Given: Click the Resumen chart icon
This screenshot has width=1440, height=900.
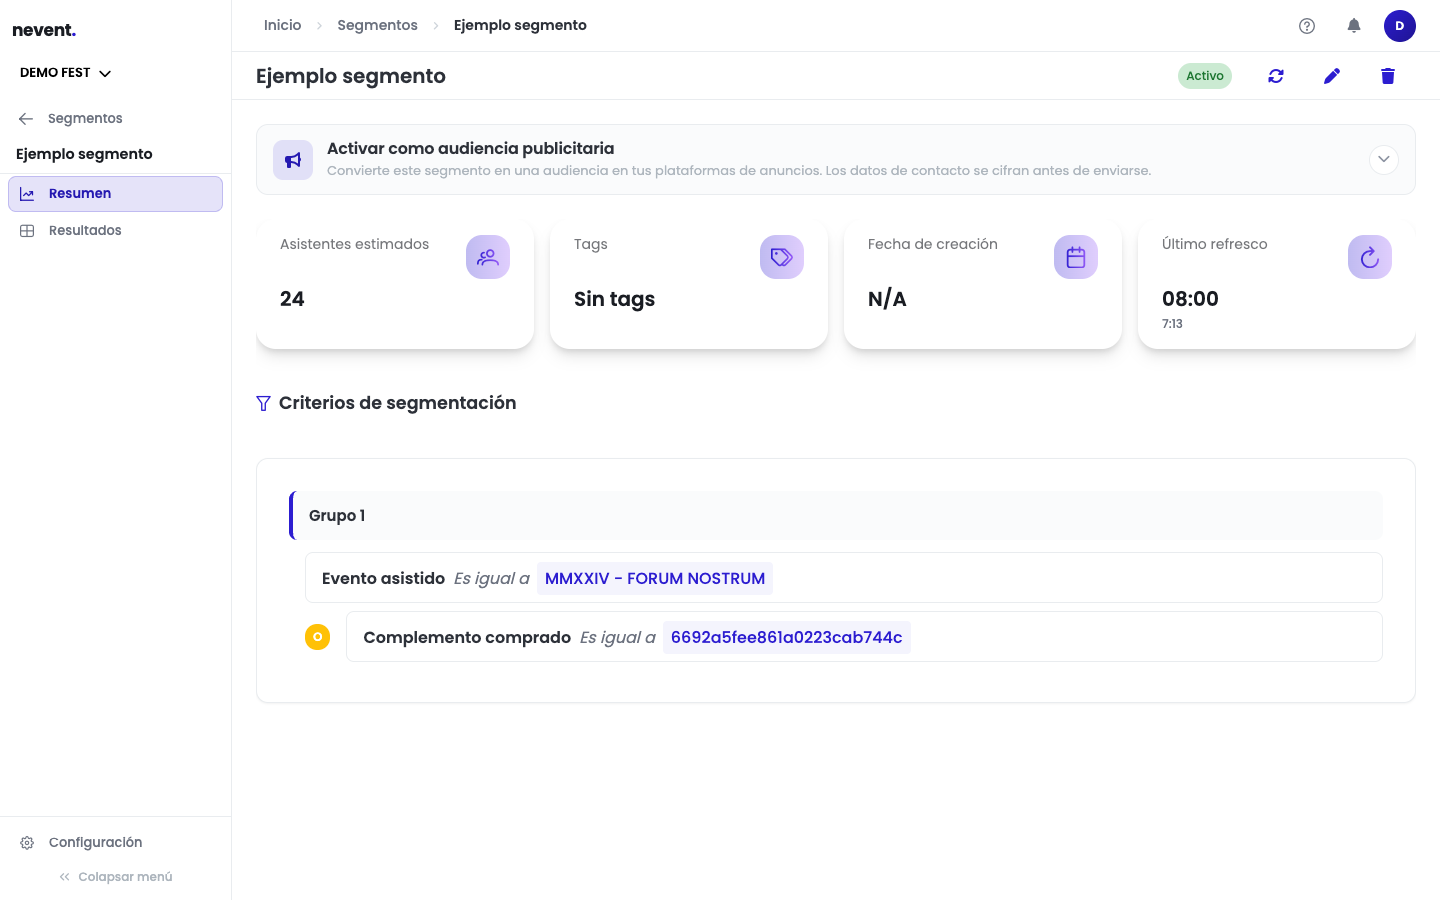Looking at the screenshot, I should (27, 194).
